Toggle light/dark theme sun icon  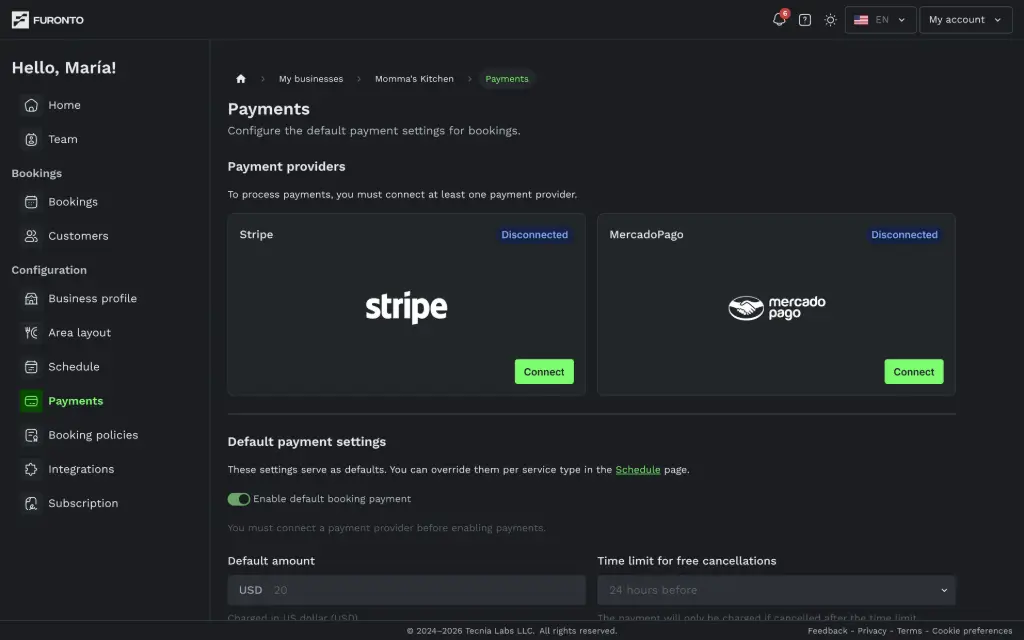pyautogui.click(x=830, y=20)
